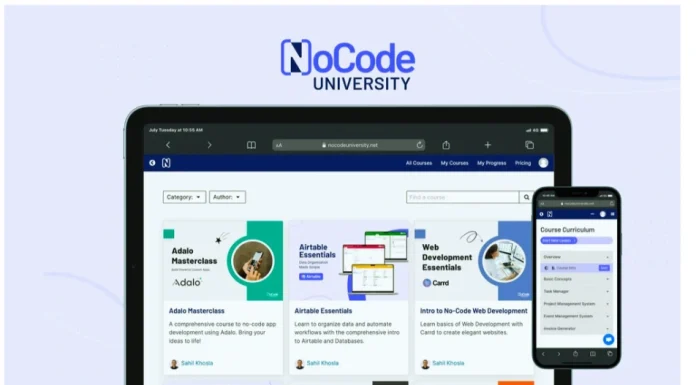Tap the blue button on phone progress bar
The width and height of the screenshot is (696, 385).
(559, 241)
